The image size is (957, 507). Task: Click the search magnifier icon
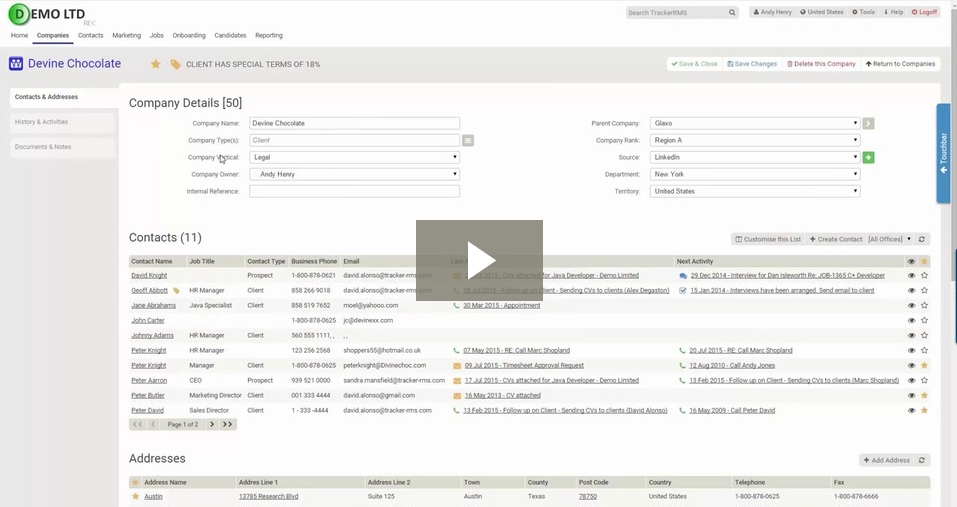pos(732,12)
